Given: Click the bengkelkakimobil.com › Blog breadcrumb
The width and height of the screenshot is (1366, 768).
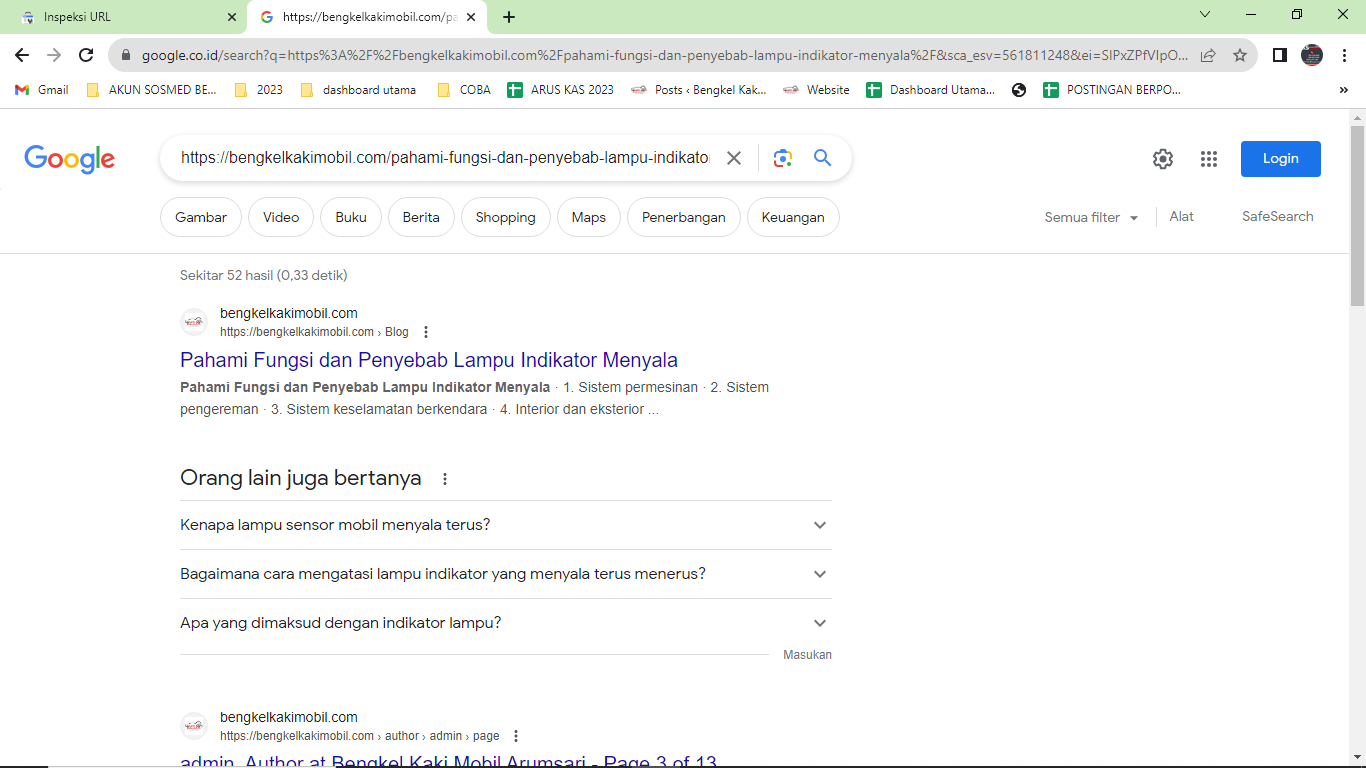Looking at the screenshot, I should 314,332.
